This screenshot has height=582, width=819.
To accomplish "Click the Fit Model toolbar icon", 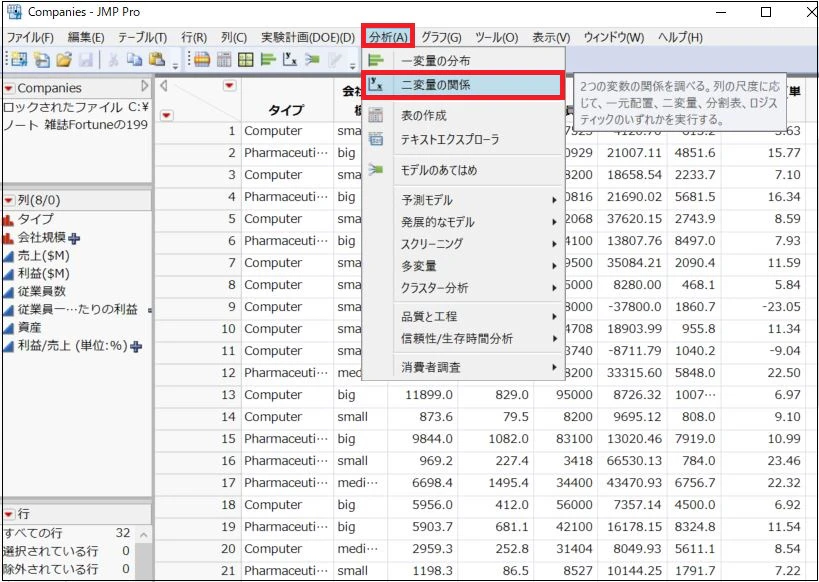I will [x=312, y=60].
